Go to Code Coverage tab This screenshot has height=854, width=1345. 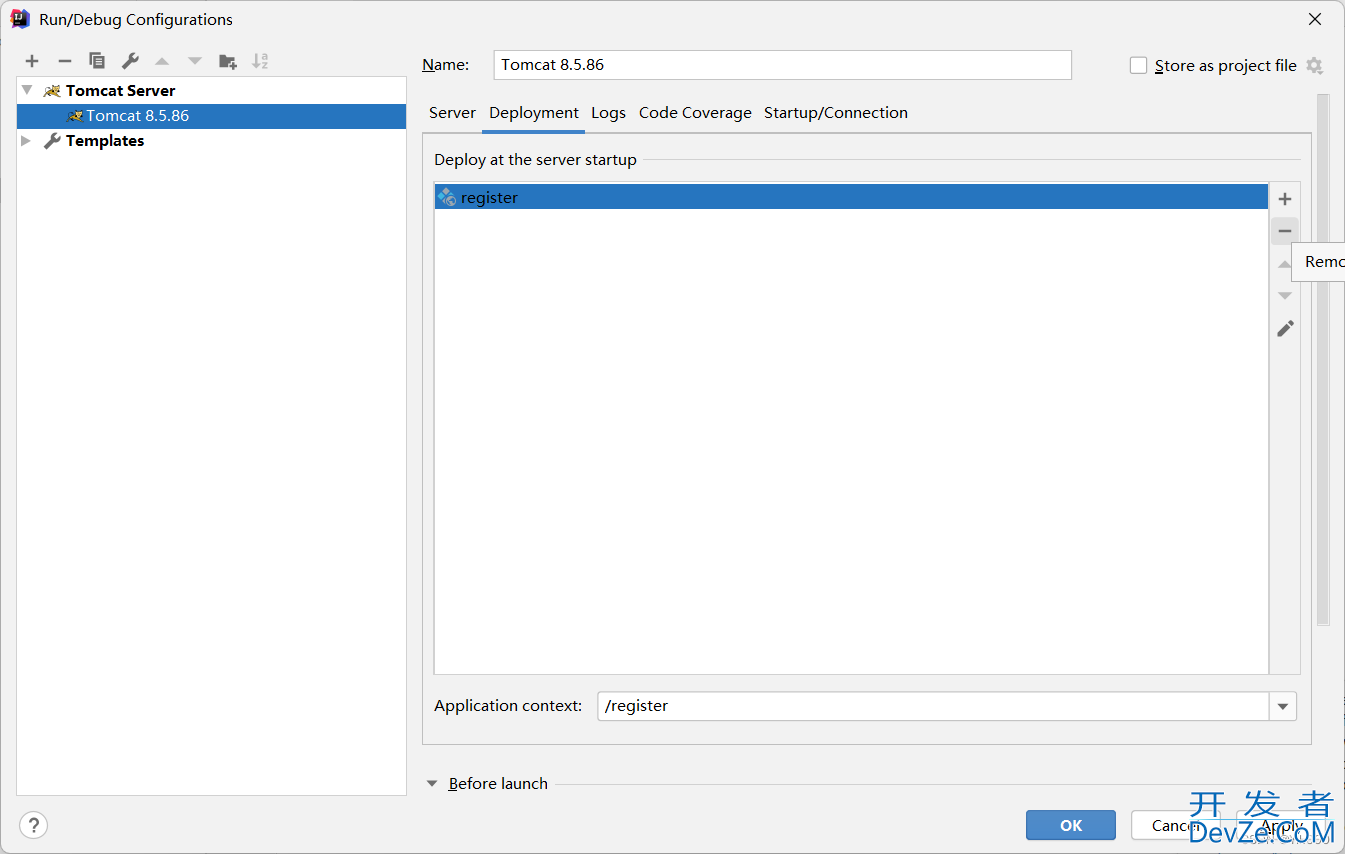tap(695, 113)
